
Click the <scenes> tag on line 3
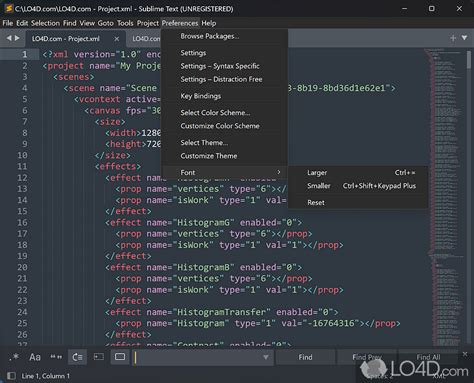tap(74, 77)
